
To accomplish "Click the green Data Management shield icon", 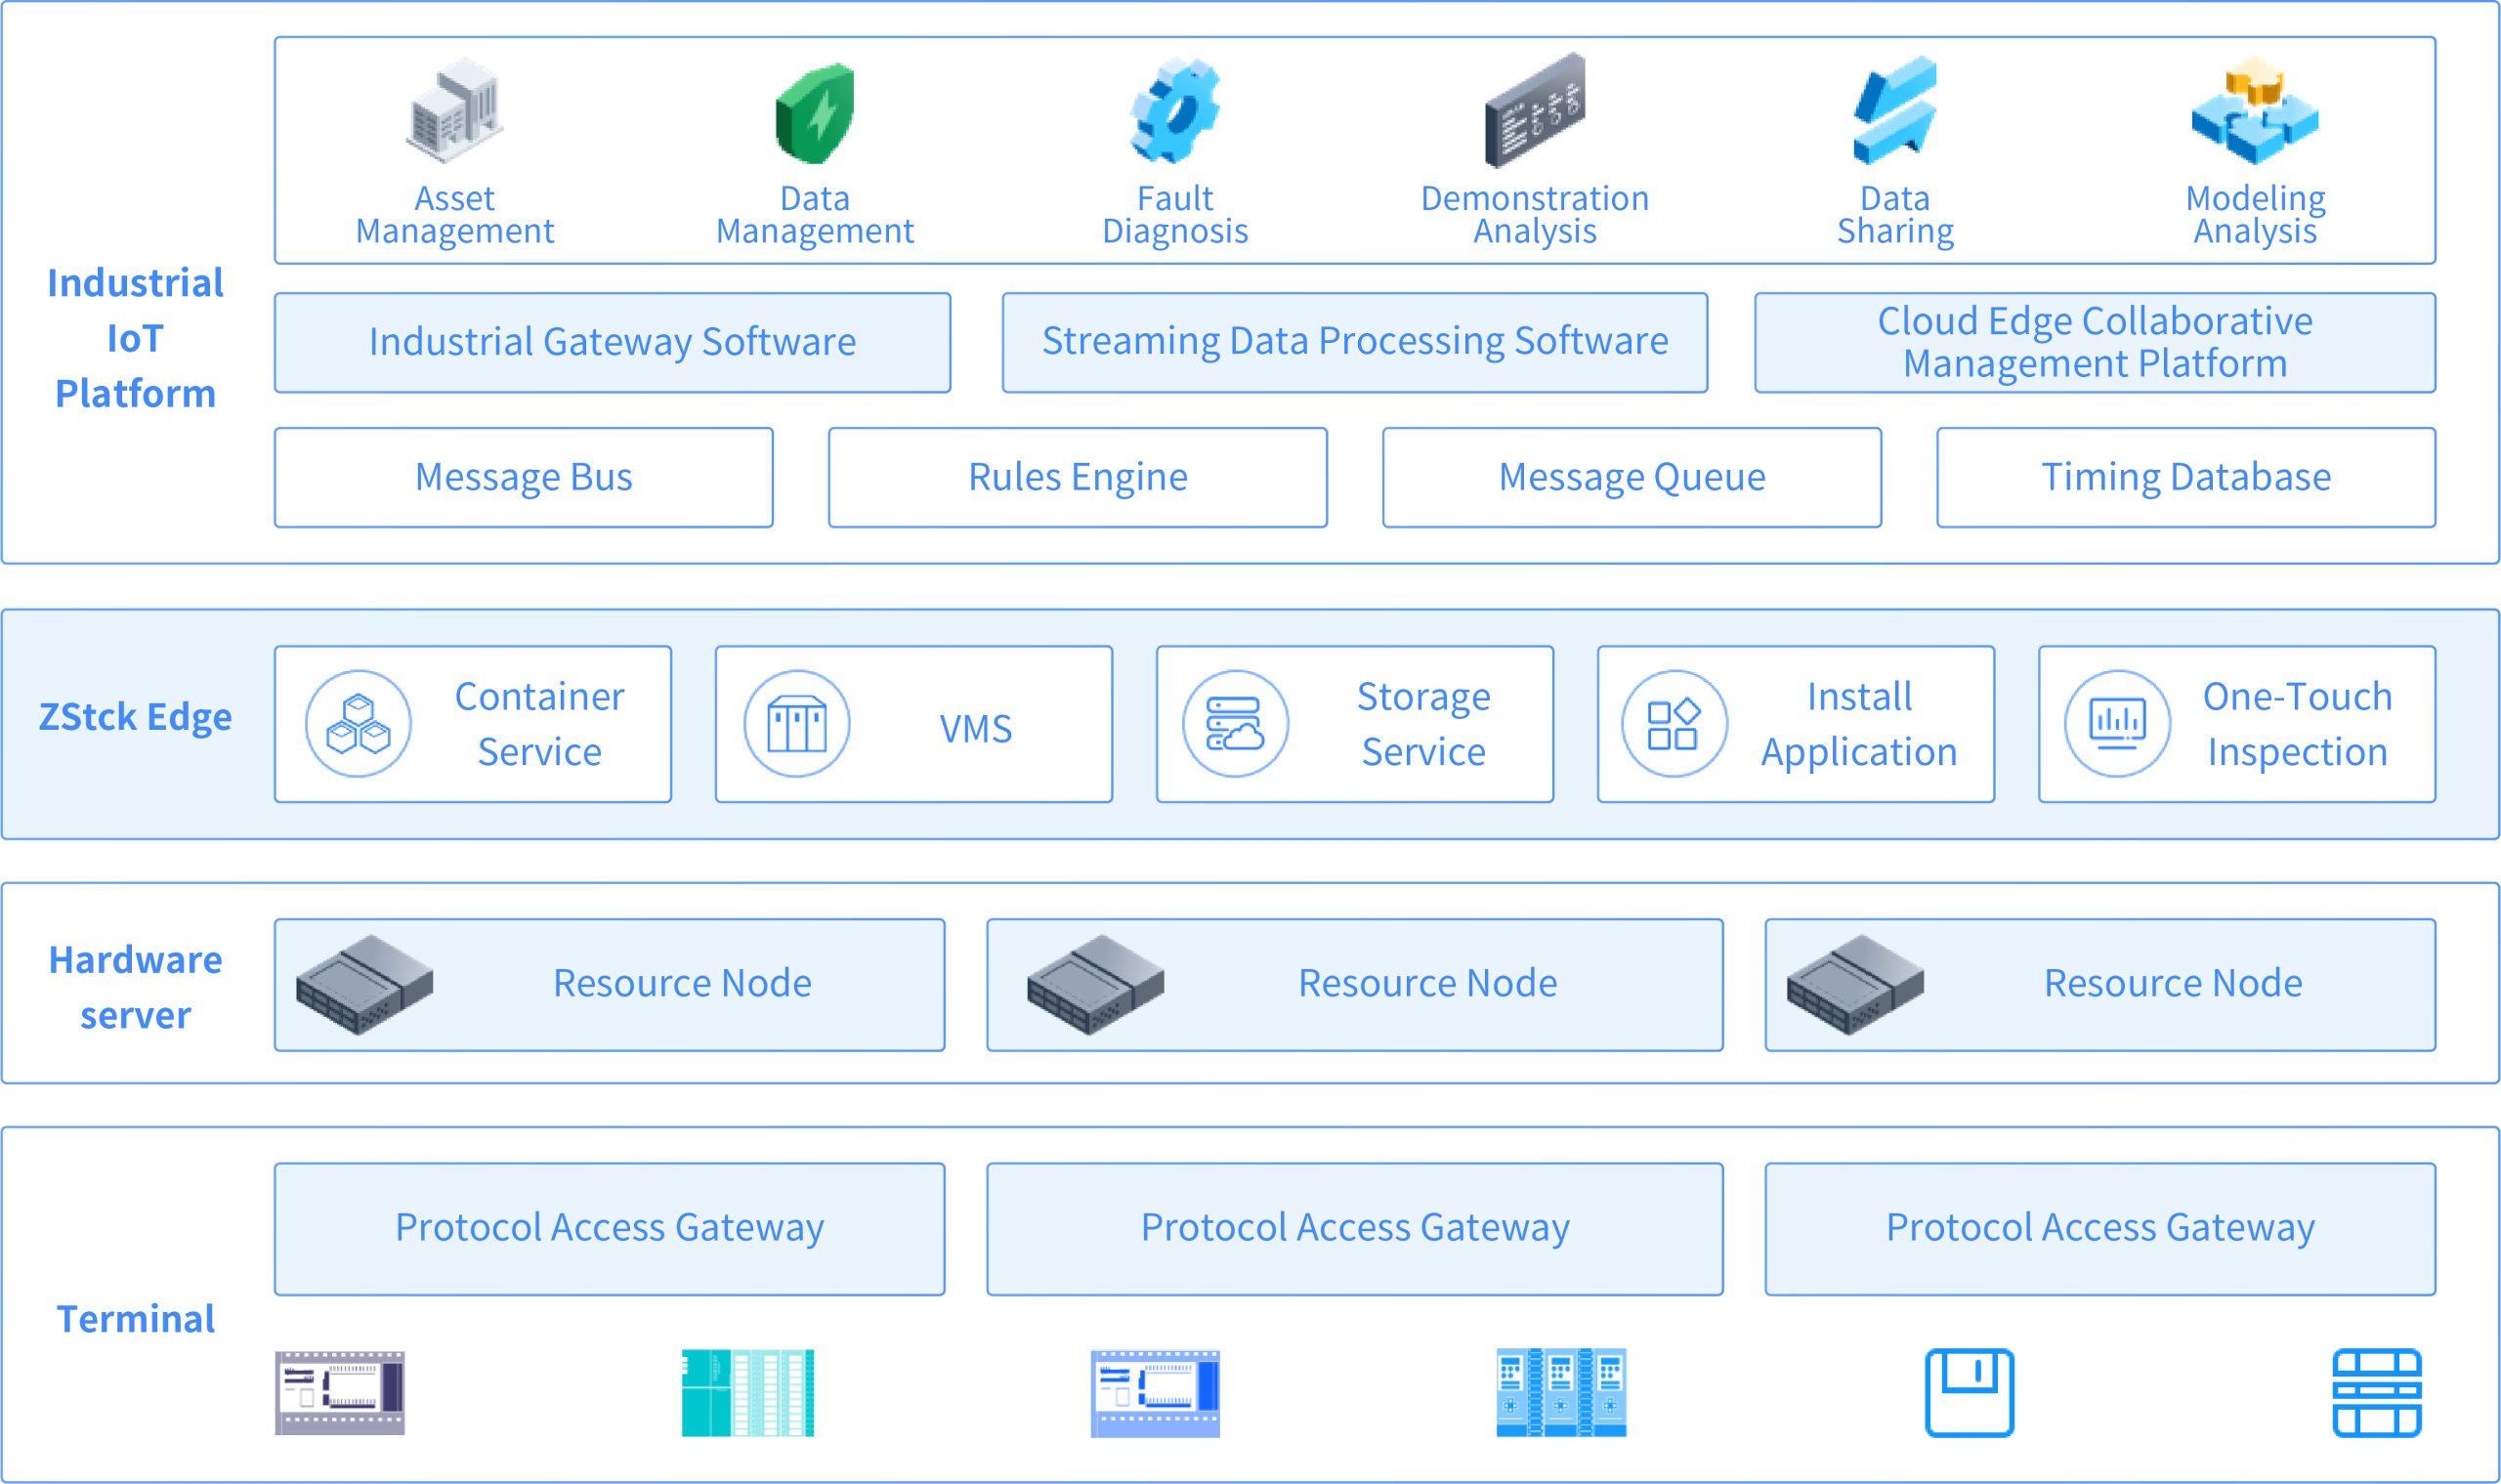I will click(x=815, y=113).
